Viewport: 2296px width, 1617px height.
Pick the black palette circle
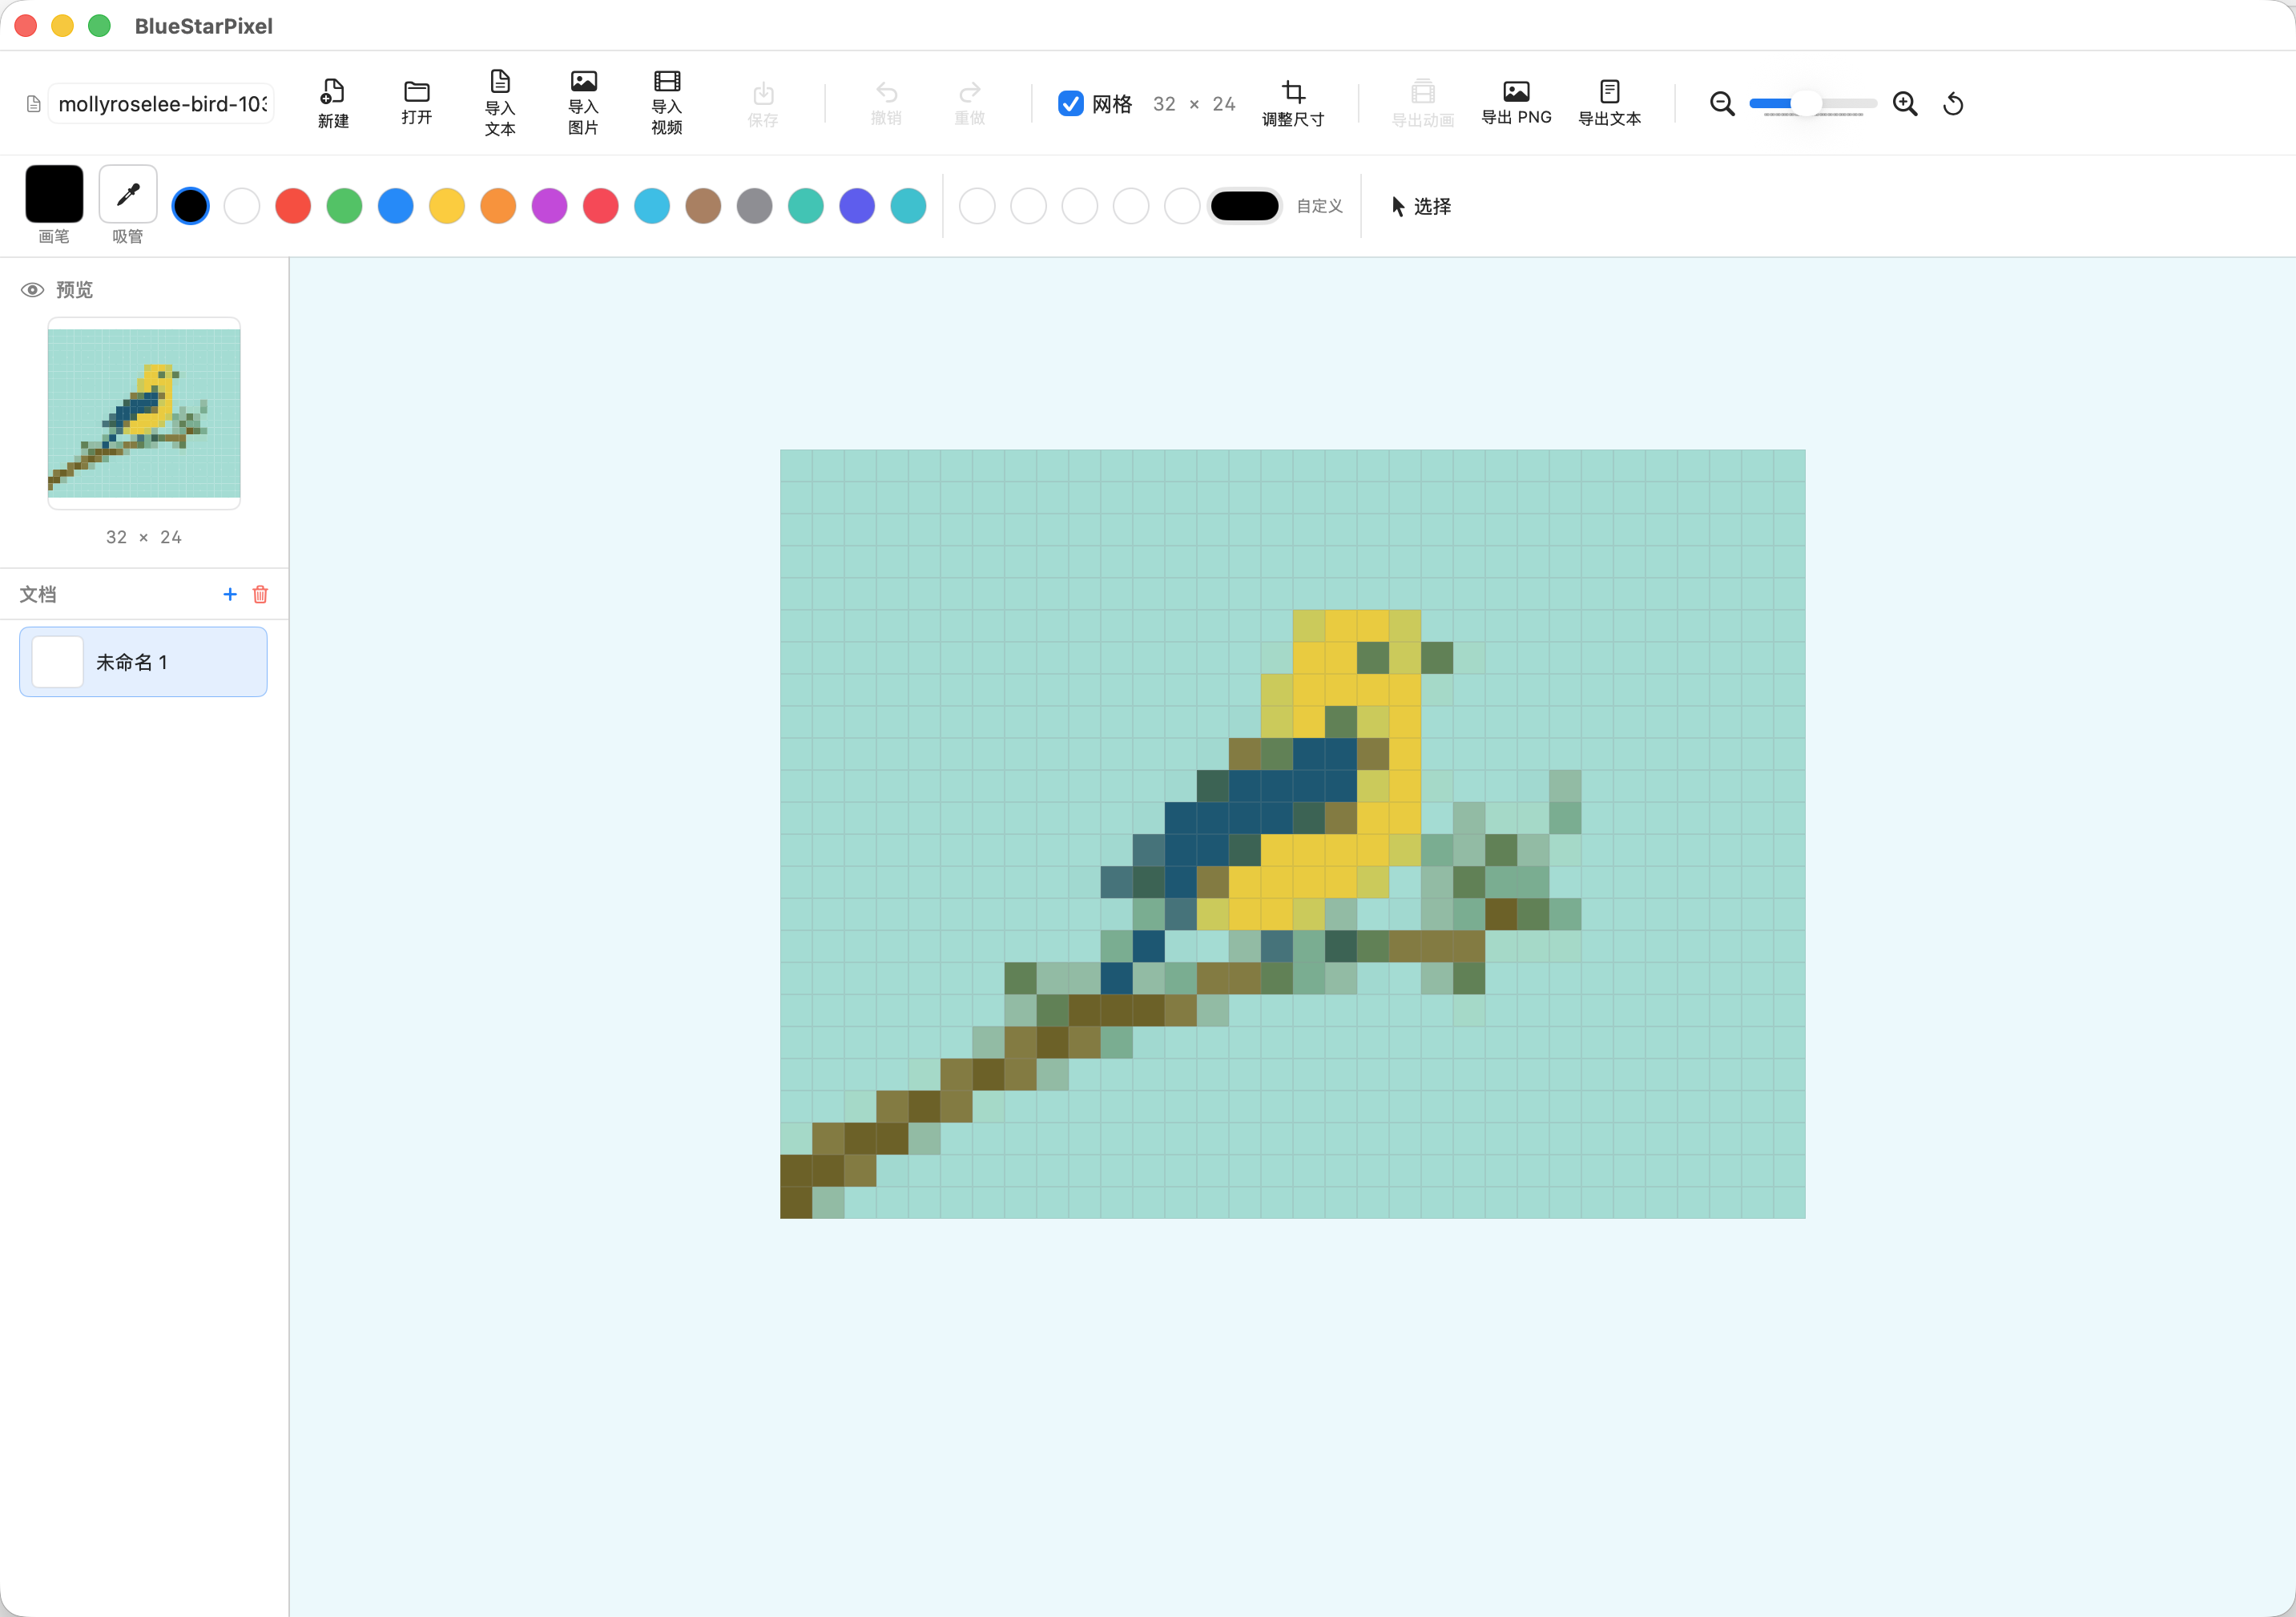point(190,206)
